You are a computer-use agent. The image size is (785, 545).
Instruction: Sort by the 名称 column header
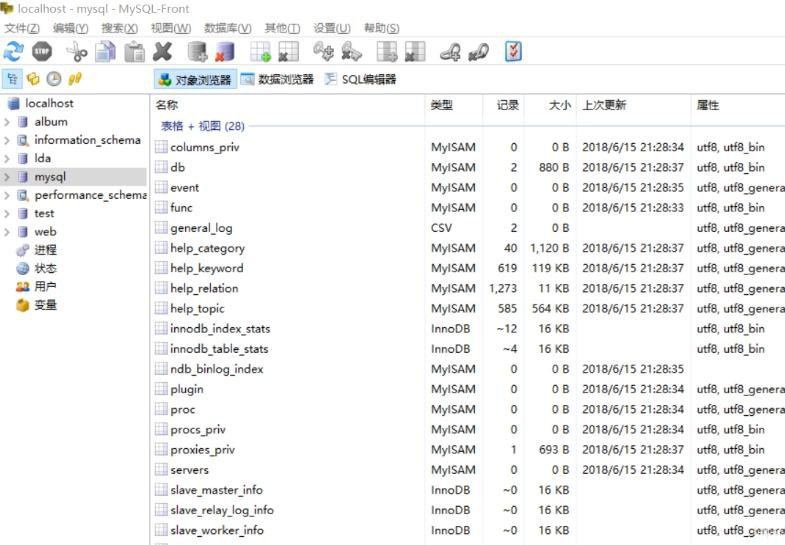pos(167,105)
